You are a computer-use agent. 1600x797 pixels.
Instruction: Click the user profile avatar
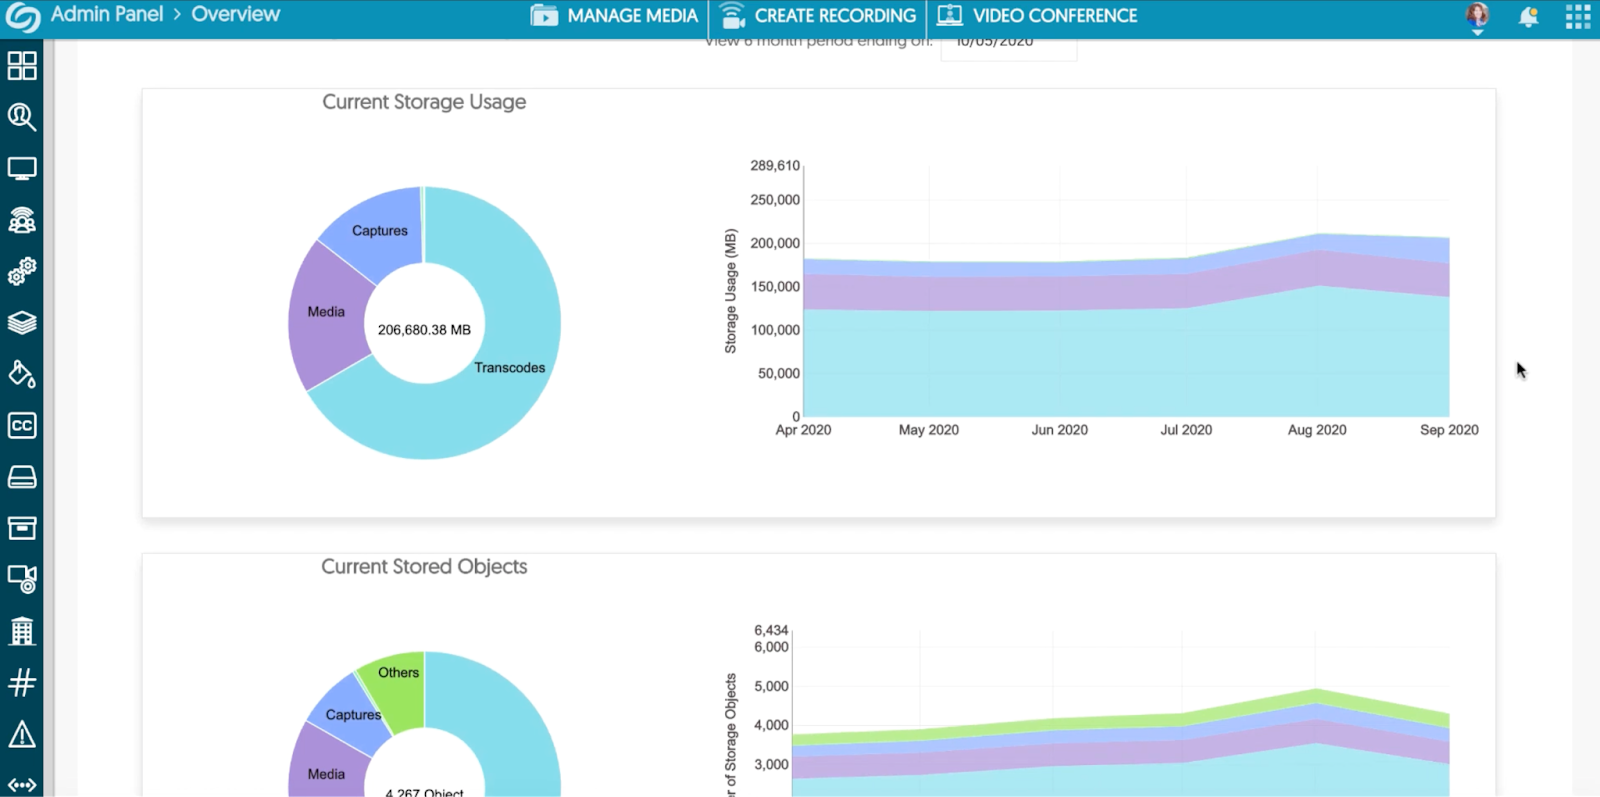click(1477, 16)
